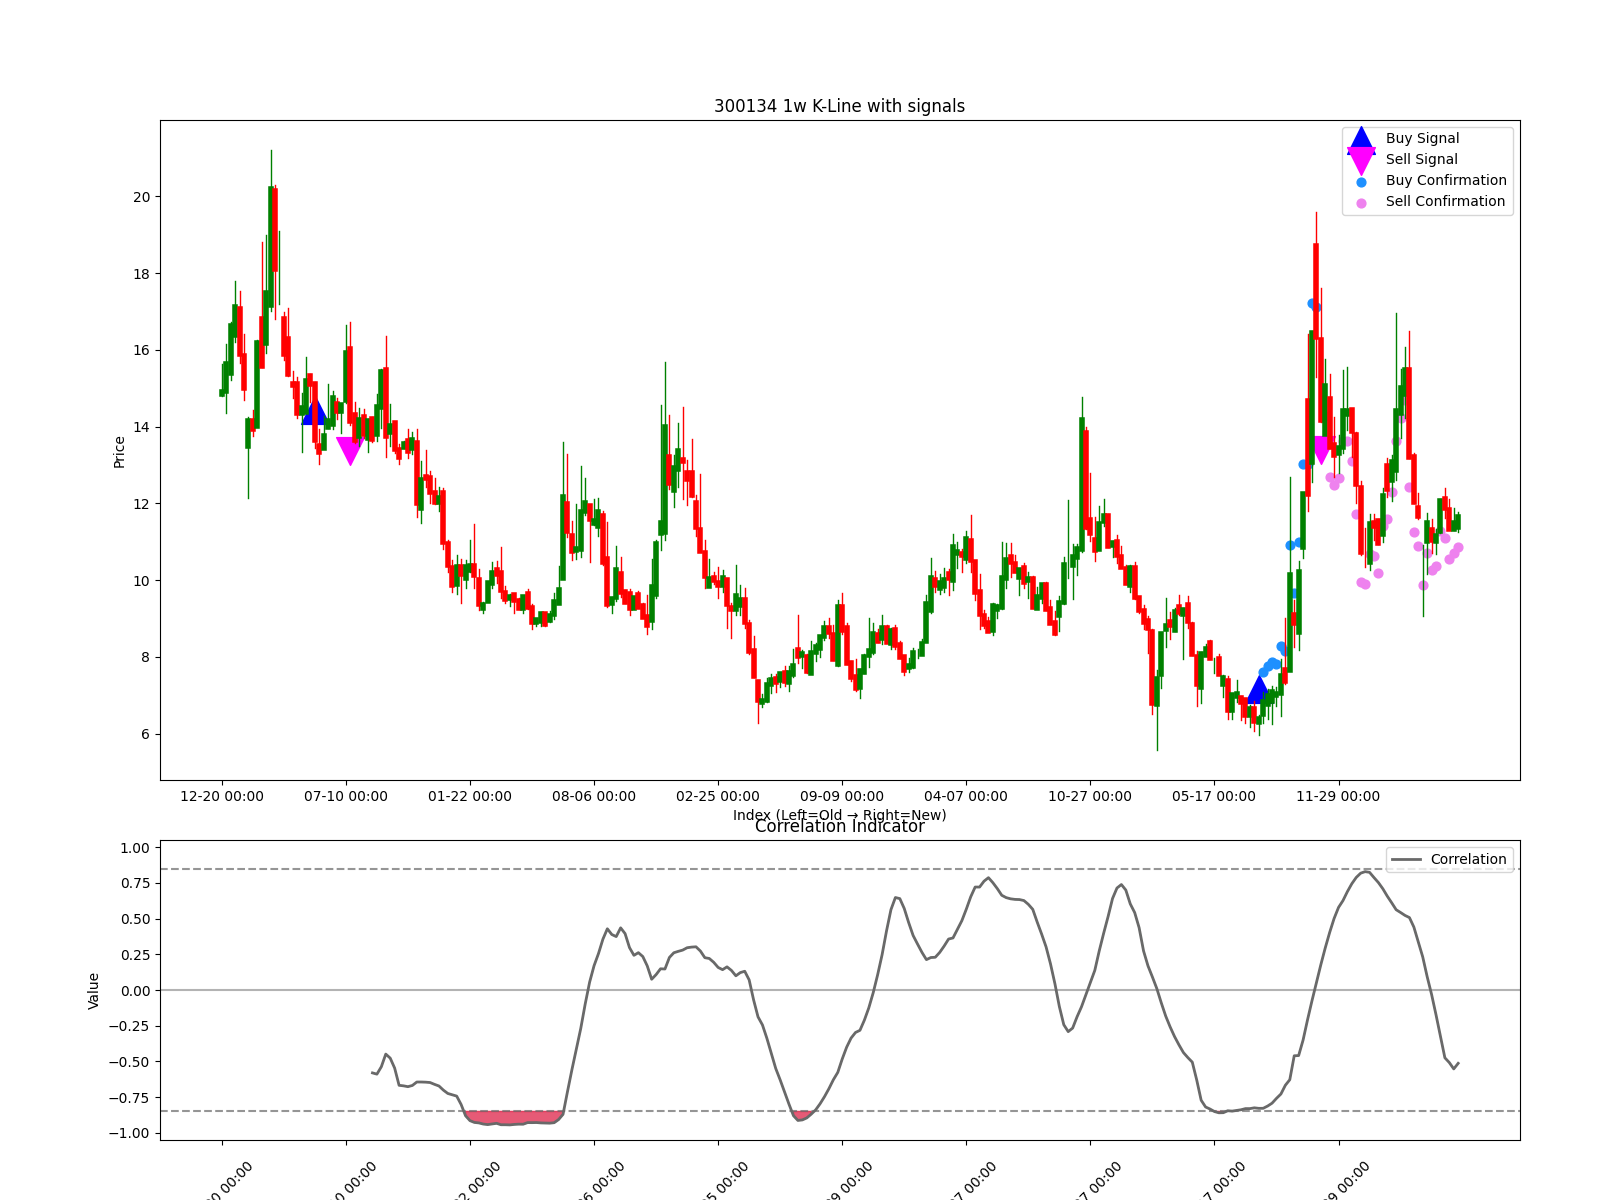Image resolution: width=1600 pixels, height=1200 pixels.
Task: Click the chart title '300134 1w K-Line with signals'
Action: click(839, 106)
